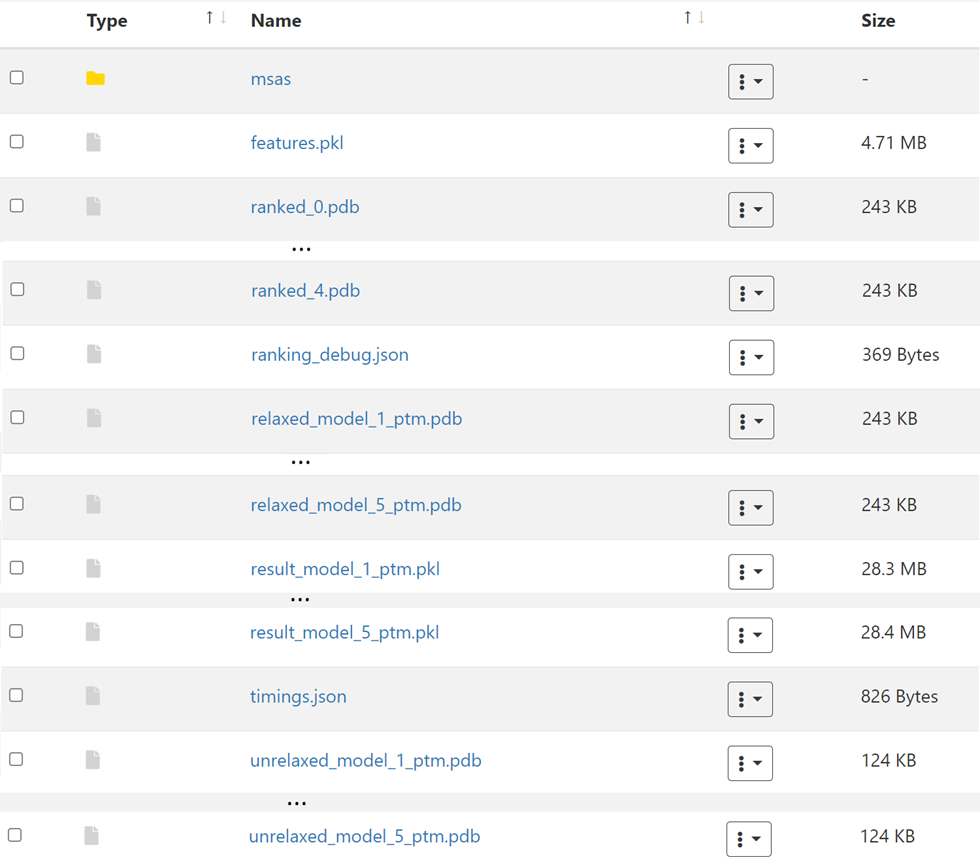
Task: Click the file icon beside timings.json
Action: click(x=93, y=696)
